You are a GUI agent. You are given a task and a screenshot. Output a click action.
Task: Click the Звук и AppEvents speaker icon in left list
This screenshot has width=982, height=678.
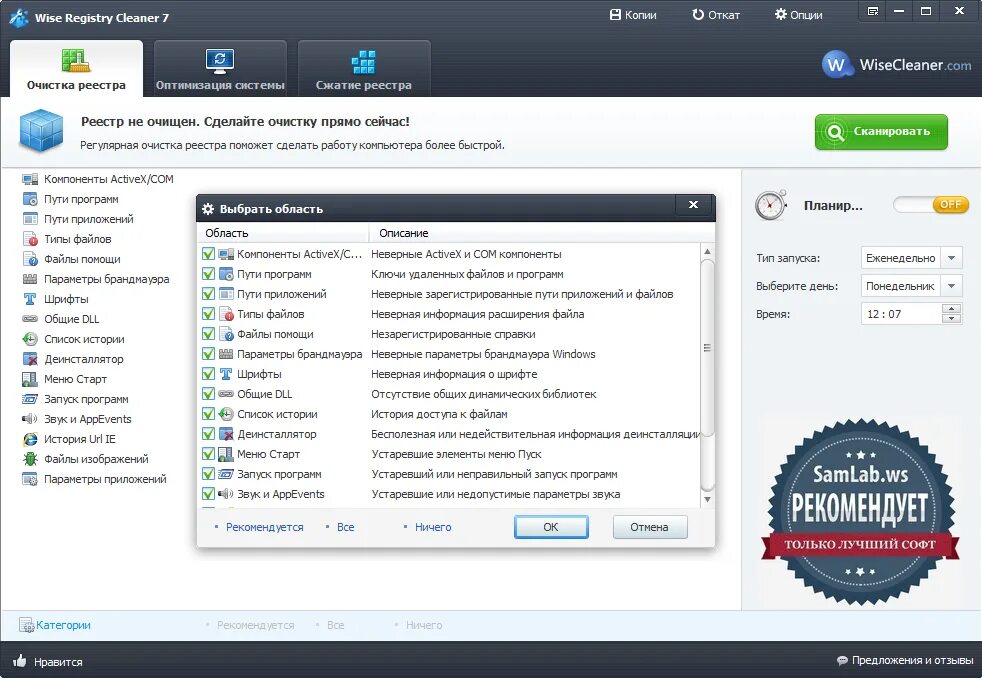point(30,419)
